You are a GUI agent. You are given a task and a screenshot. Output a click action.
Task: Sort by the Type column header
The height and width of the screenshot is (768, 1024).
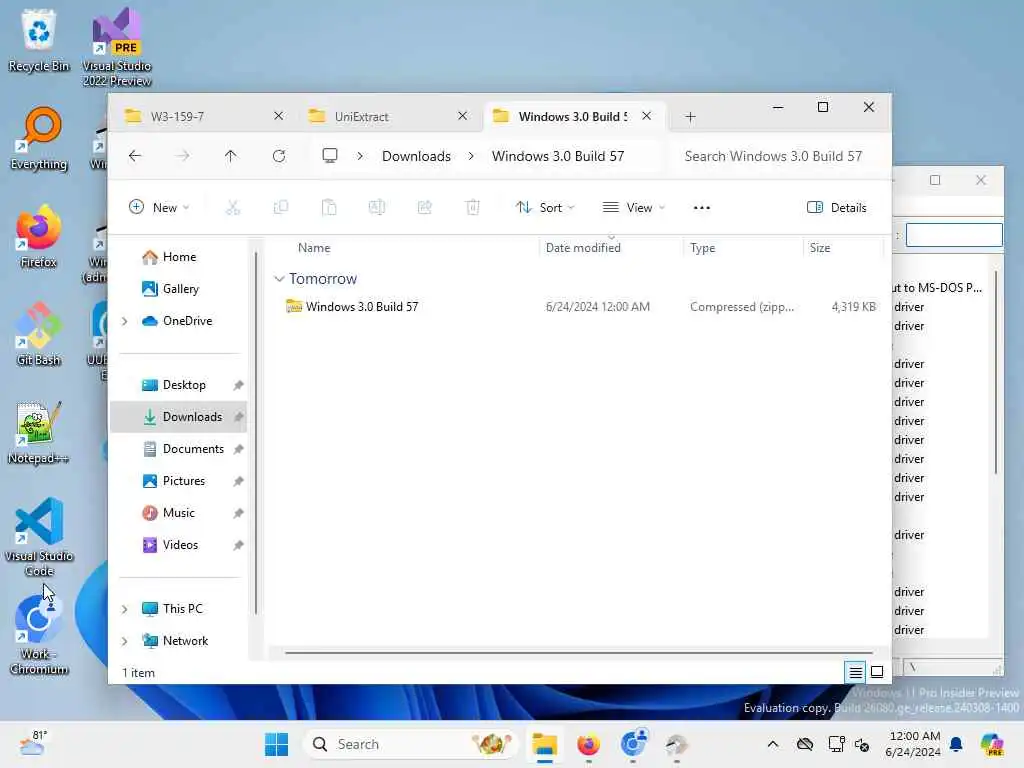703,248
